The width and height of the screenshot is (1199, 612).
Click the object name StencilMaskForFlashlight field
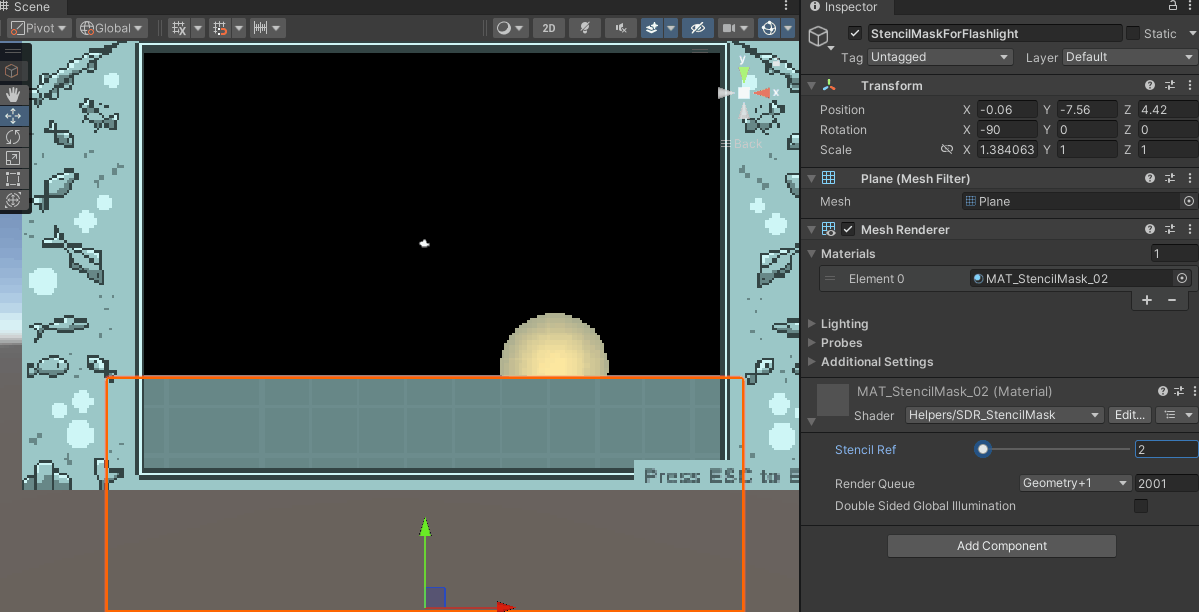994,34
